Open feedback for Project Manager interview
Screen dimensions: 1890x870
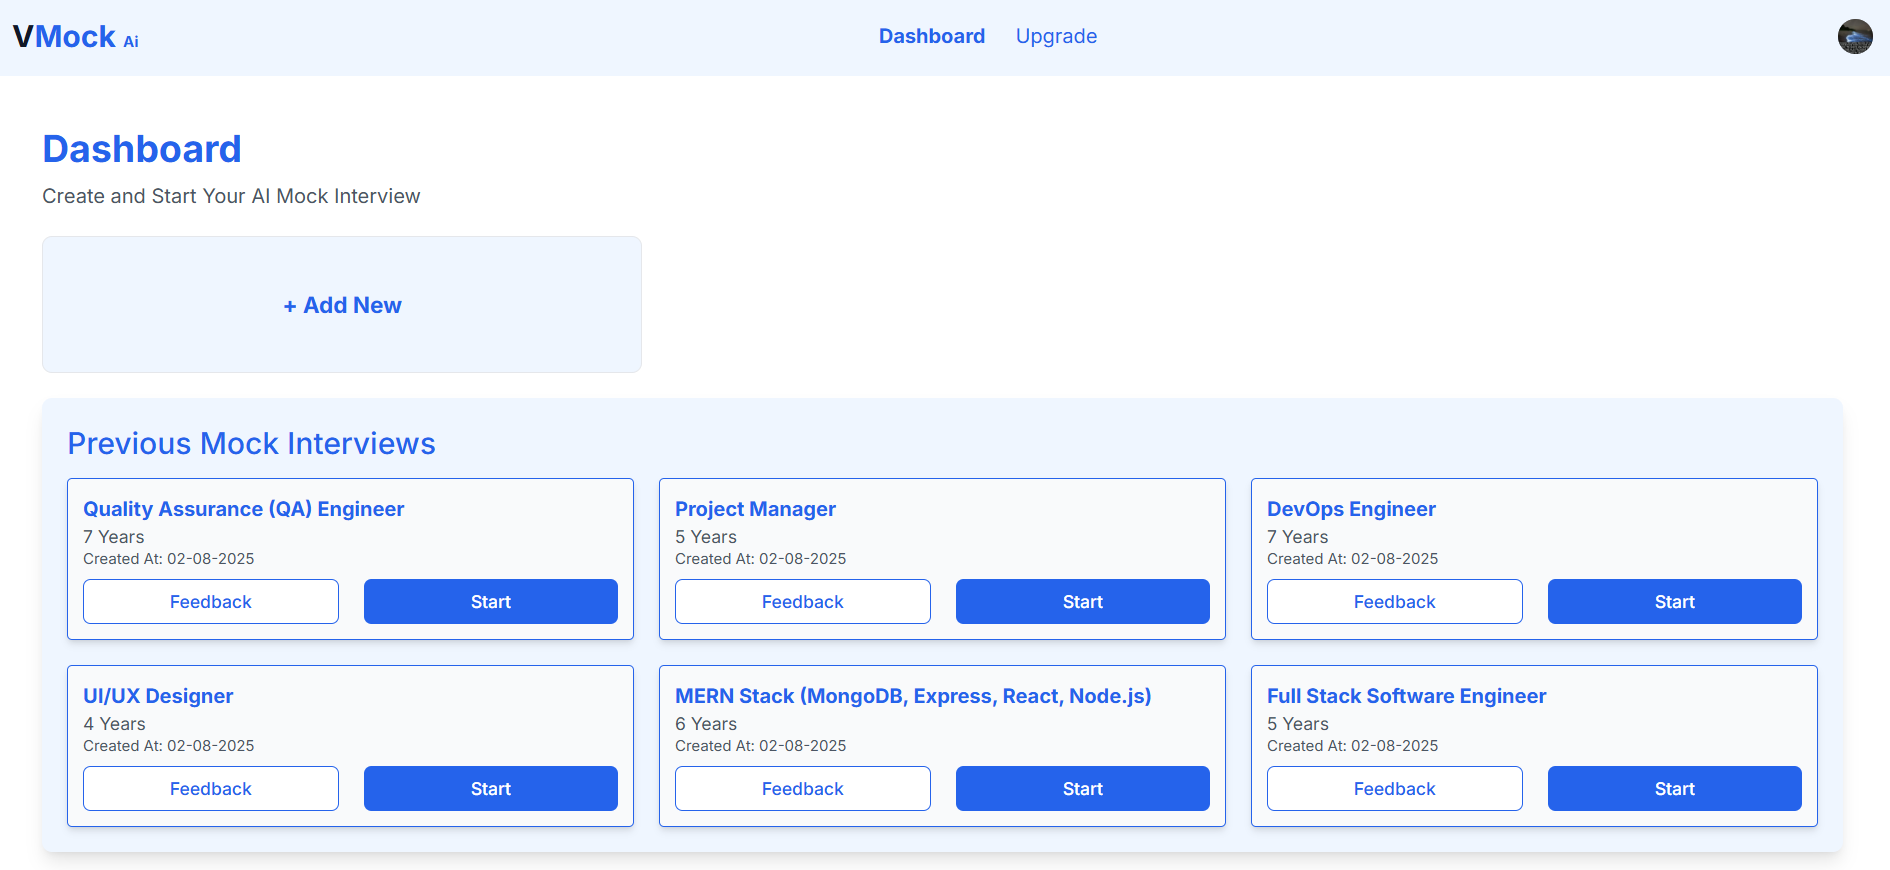coord(802,602)
